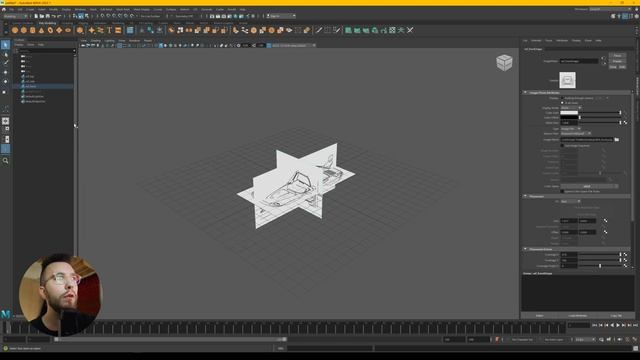
Task: Create a polygon cone from the shelf
Action: pyautogui.click(x=41, y=30)
